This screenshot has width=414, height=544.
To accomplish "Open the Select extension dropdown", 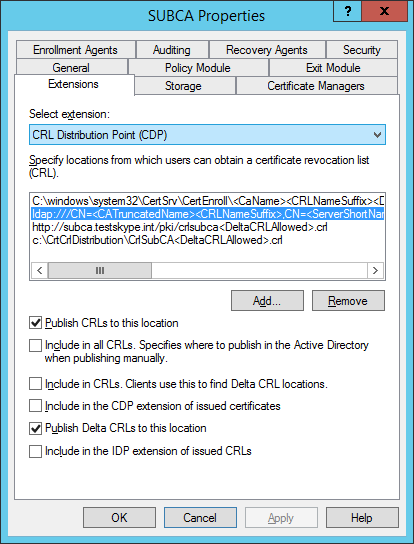I will (207, 135).
